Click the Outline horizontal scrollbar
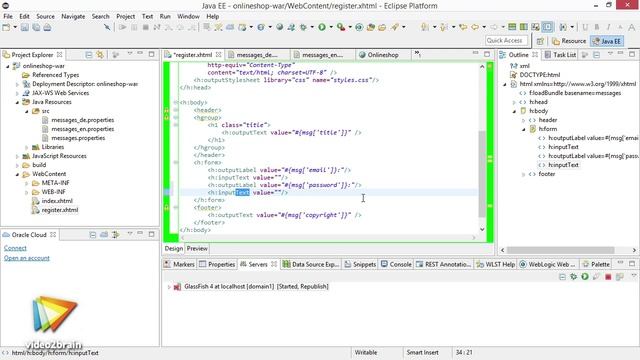 point(560,250)
